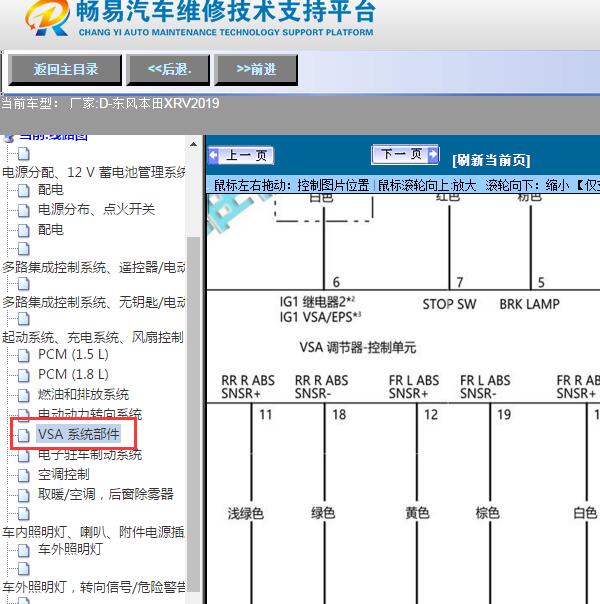Image resolution: width=600 pixels, height=604 pixels.
Task: Open the PCM (1.8 L) tree item
Action: [x=73, y=374]
